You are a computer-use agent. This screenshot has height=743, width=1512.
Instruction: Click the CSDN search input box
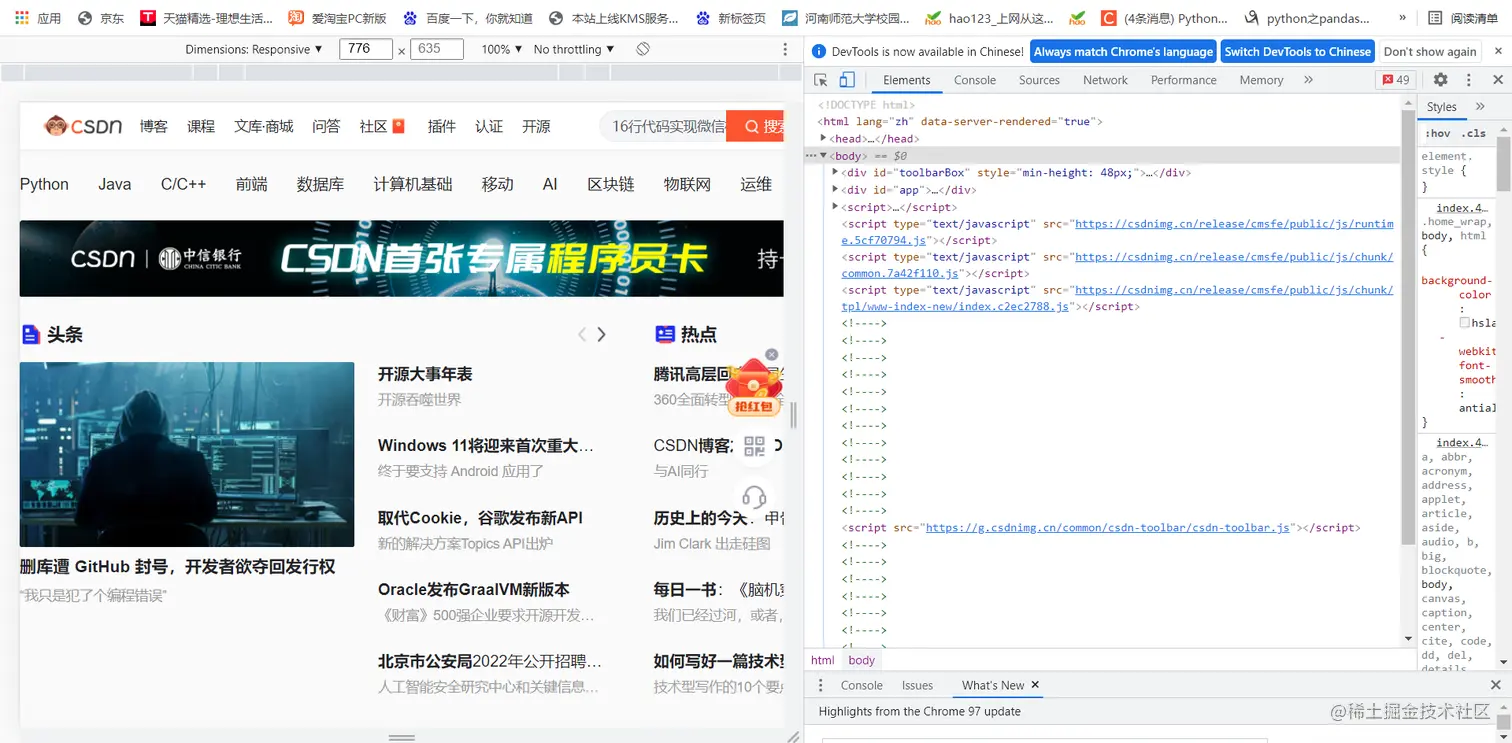(663, 126)
